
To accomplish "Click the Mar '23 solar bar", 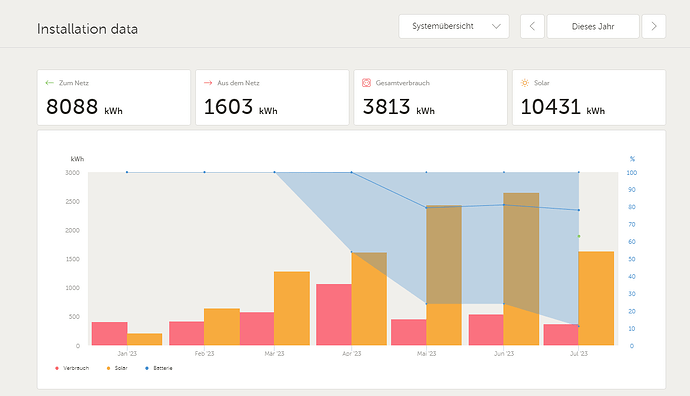I will pos(292,308).
